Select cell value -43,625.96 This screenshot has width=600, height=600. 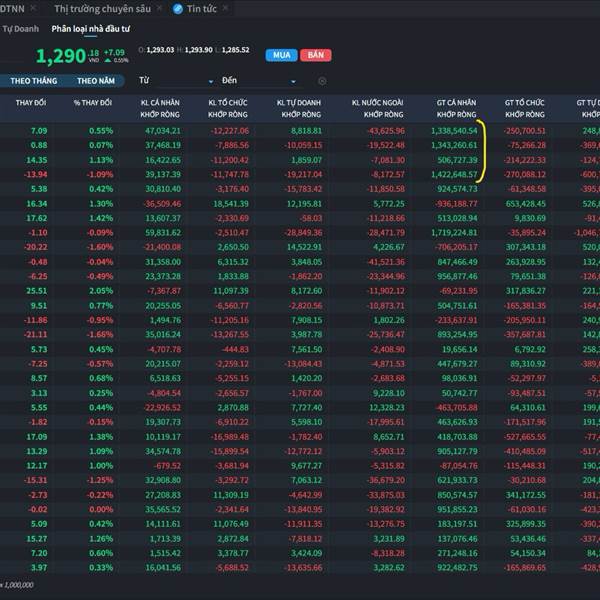pyautogui.click(x=386, y=131)
